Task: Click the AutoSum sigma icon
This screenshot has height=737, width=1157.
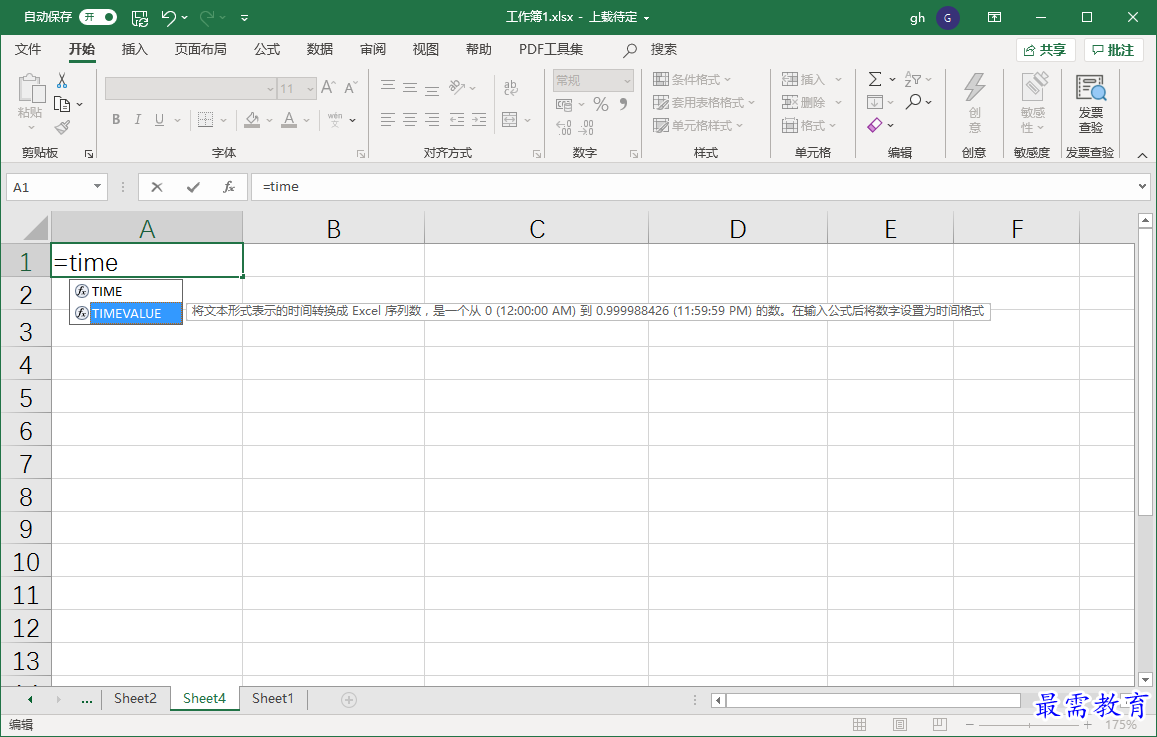Action: (875, 79)
